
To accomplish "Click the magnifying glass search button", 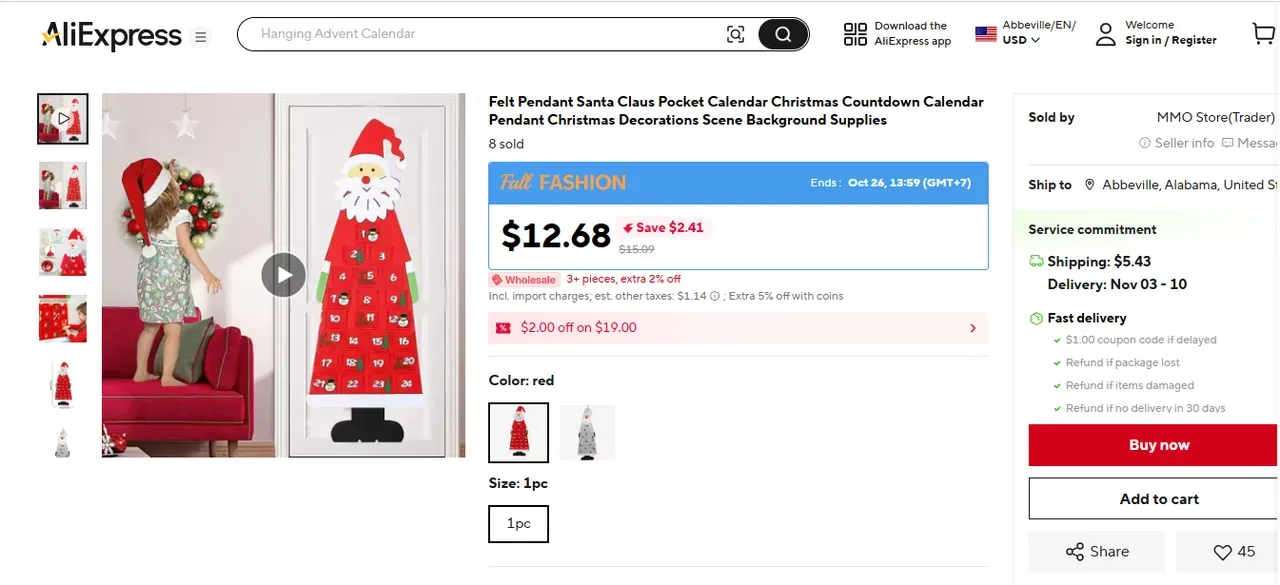I will tap(783, 34).
